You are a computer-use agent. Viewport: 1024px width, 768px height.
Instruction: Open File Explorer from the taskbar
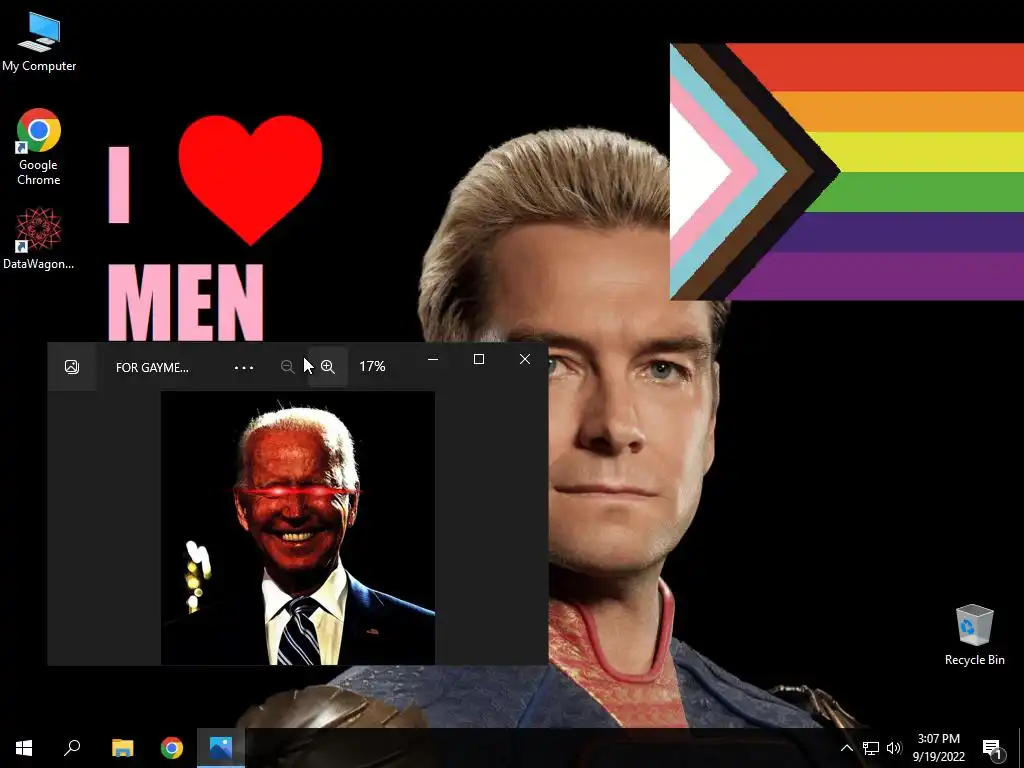[x=122, y=748]
